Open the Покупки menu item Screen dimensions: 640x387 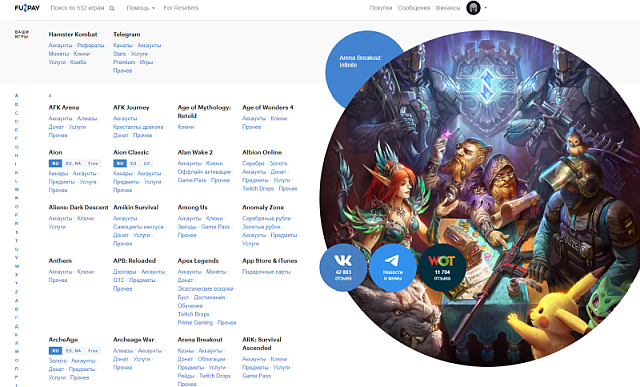click(381, 8)
